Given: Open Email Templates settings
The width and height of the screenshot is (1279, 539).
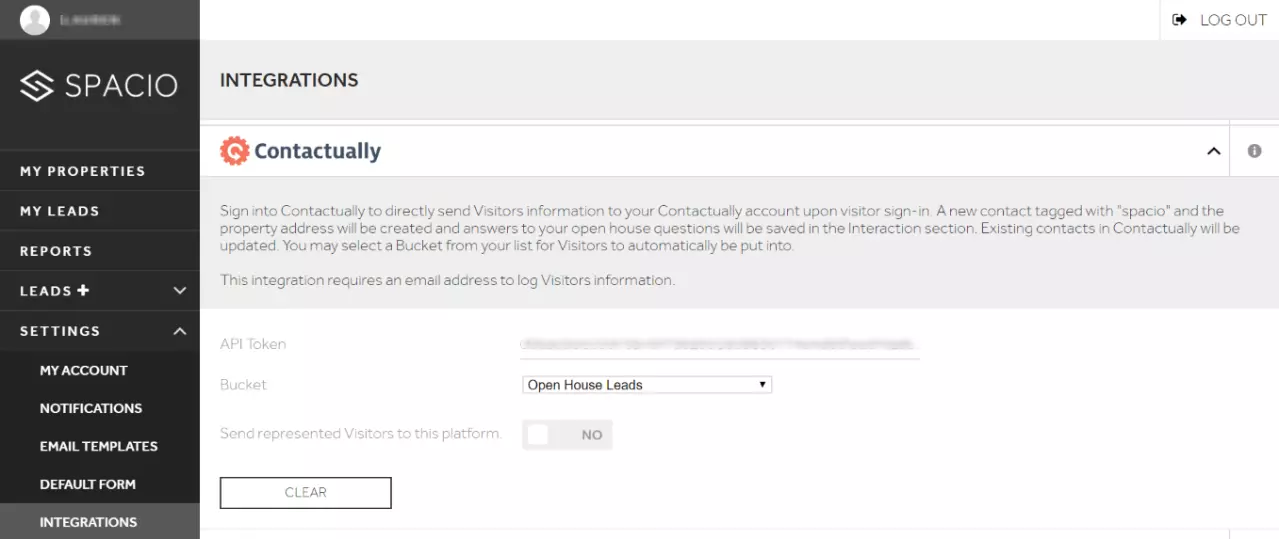Looking at the screenshot, I should 99,446.
